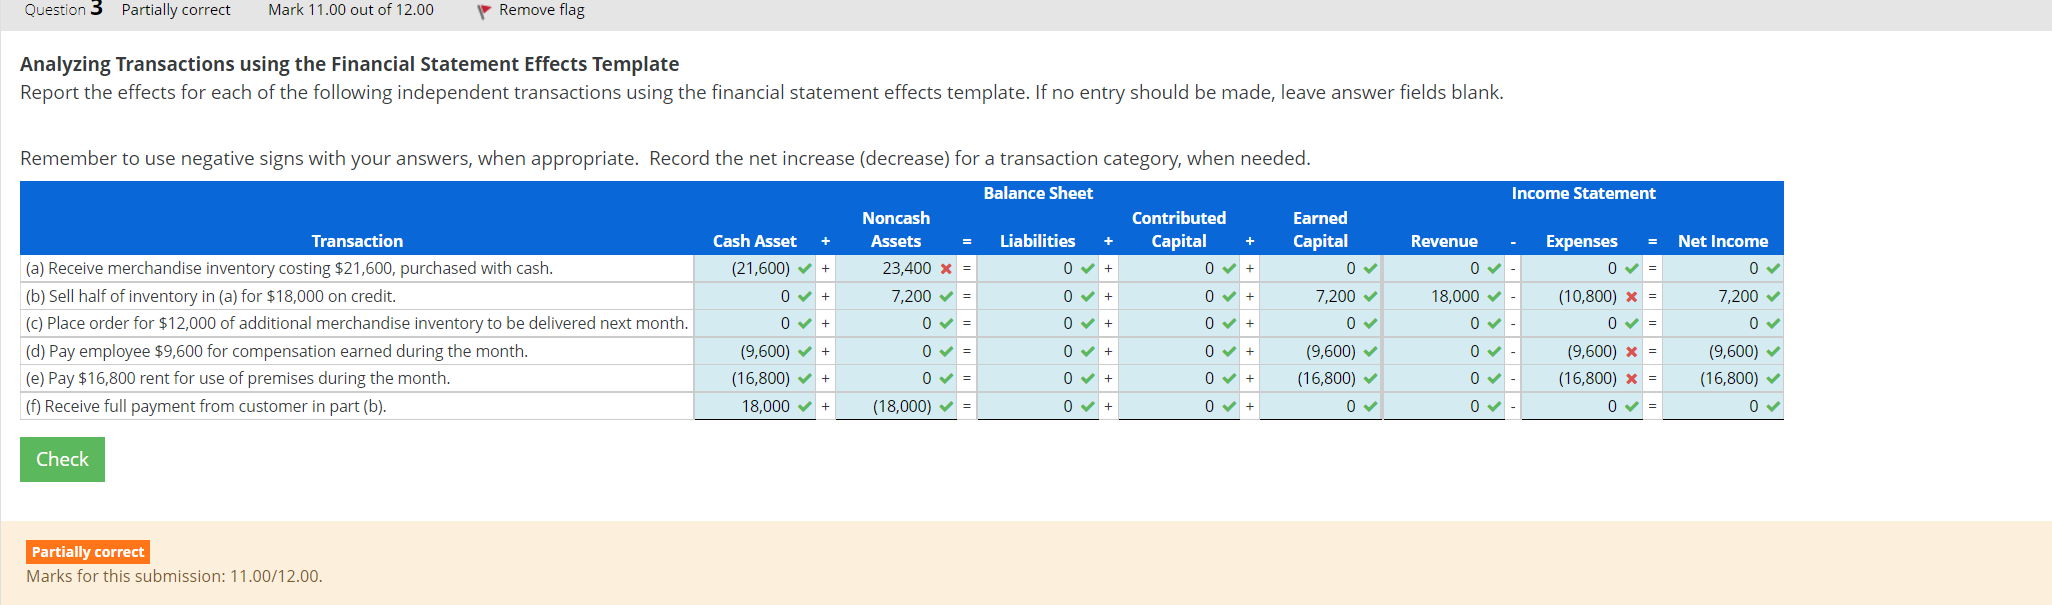
Task: Click the Partially correct orange badge
Action: [88, 552]
